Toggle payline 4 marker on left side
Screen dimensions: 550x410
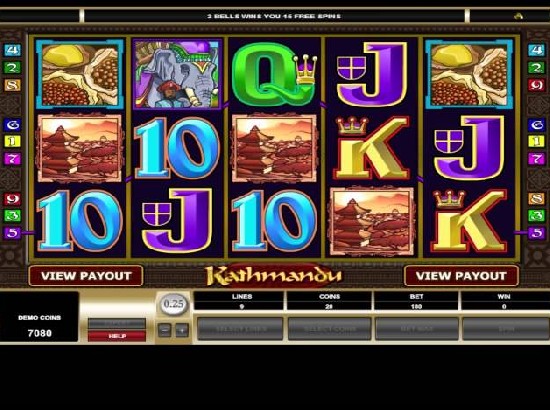pos(12,50)
